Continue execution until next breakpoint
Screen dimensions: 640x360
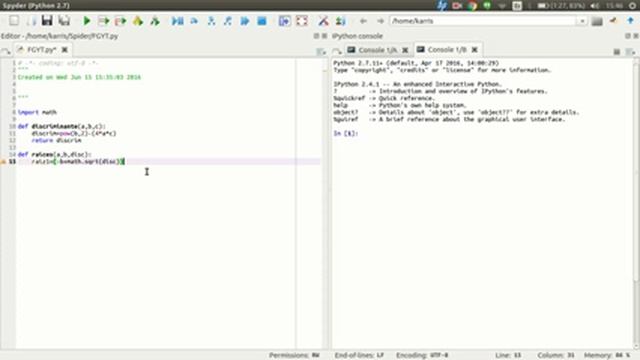pos(245,20)
